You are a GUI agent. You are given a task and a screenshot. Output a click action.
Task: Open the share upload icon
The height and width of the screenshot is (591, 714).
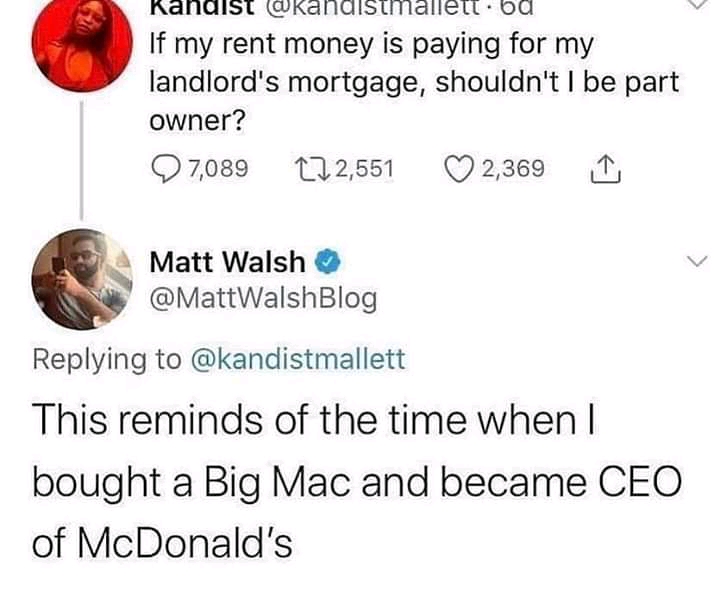pos(605,169)
